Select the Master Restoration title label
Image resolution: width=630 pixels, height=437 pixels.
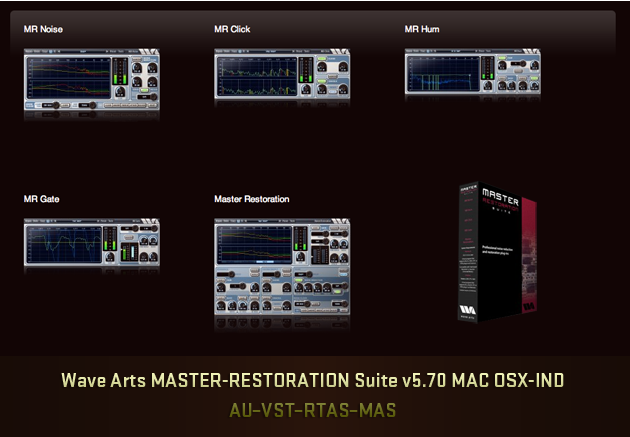point(252,199)
